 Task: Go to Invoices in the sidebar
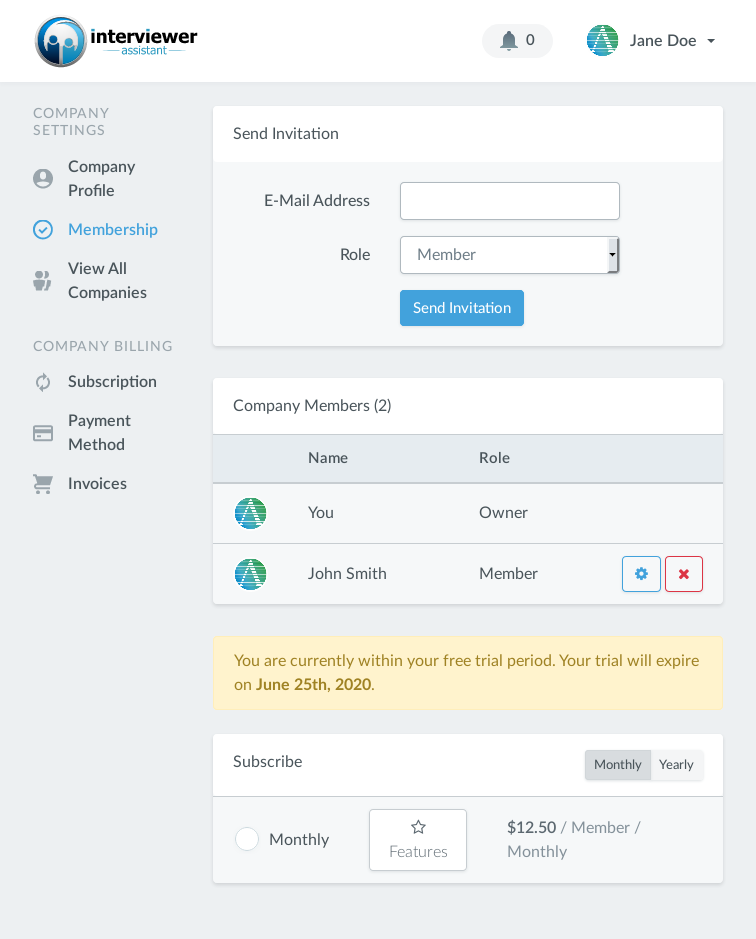pyautogui.click(x=97, y=484)
